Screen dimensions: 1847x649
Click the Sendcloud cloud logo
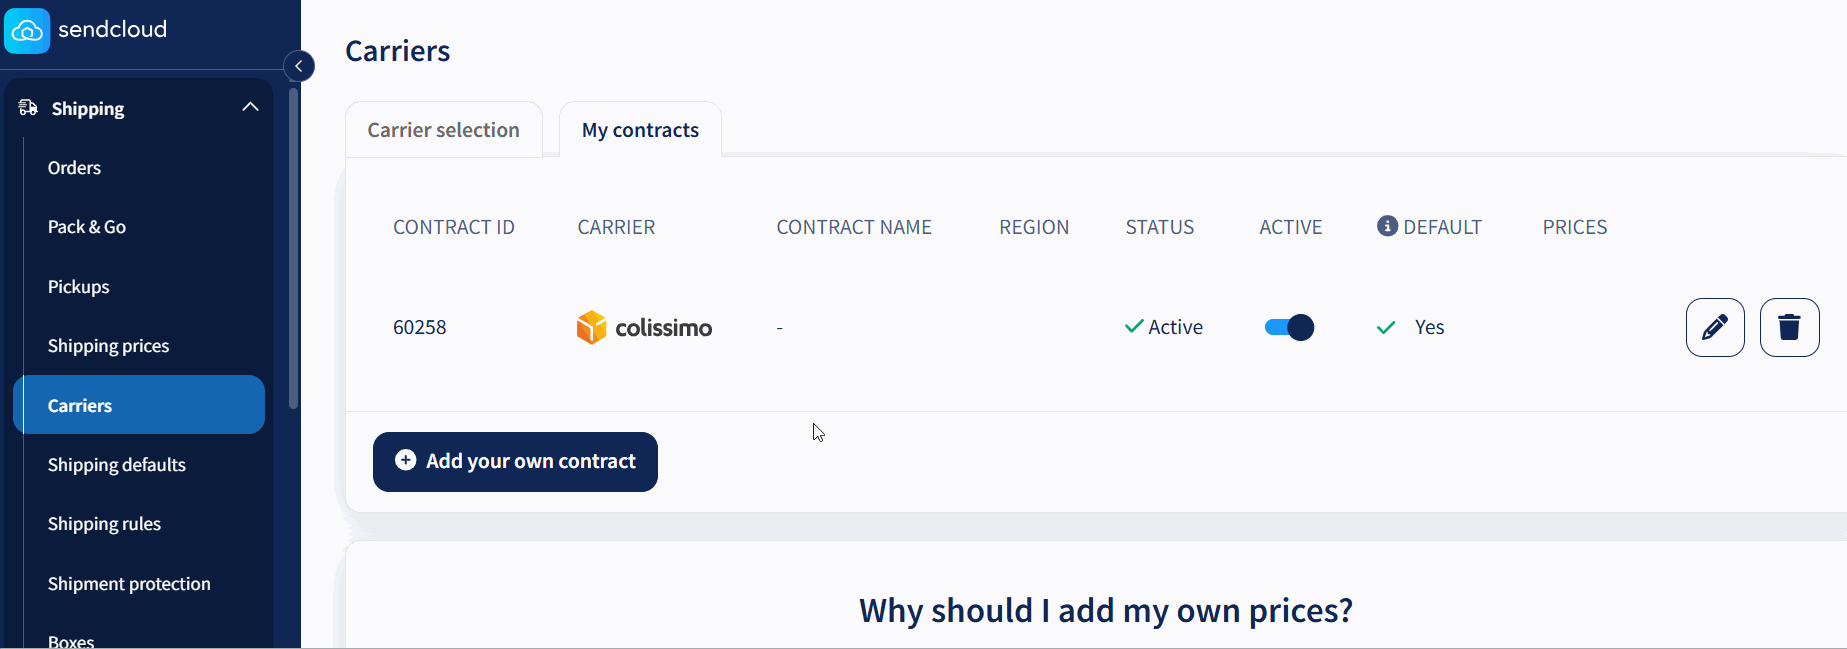[x=27, y=30]
